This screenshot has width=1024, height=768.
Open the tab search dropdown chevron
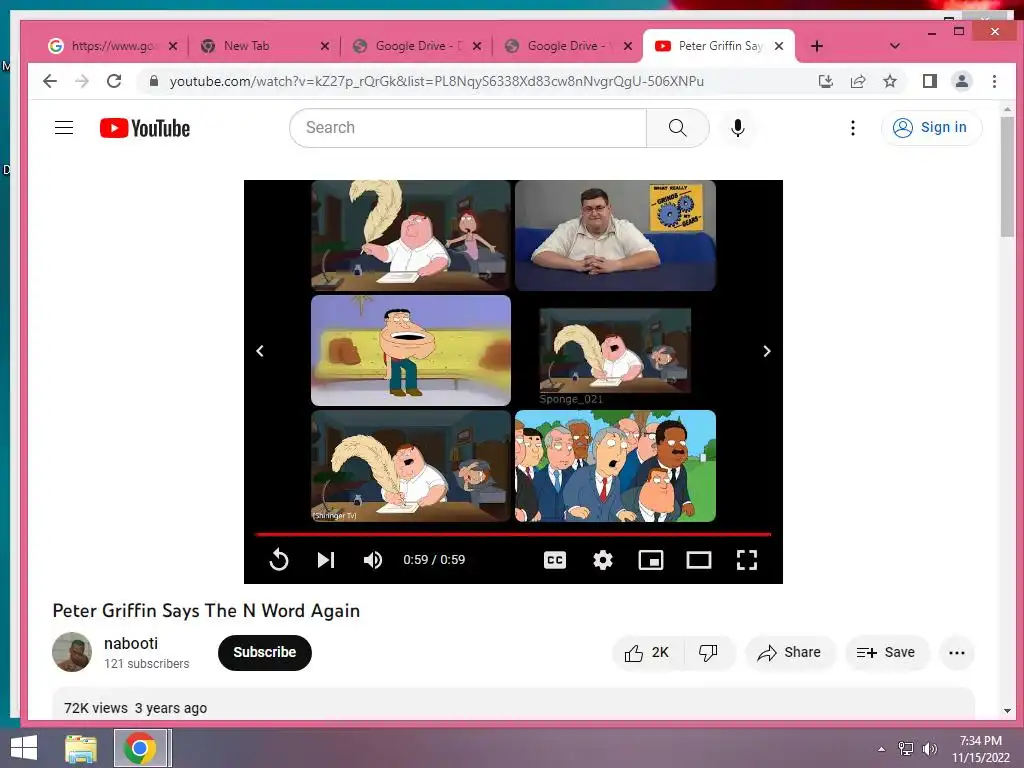point(895,46)
